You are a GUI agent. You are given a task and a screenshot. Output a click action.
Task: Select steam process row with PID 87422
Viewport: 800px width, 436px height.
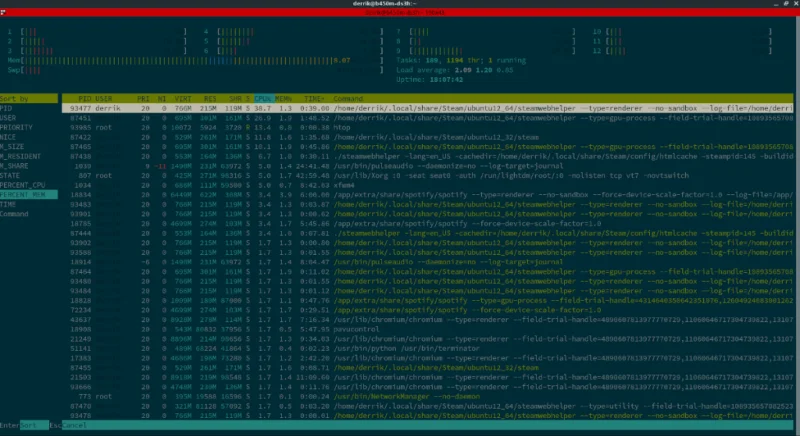428,137
